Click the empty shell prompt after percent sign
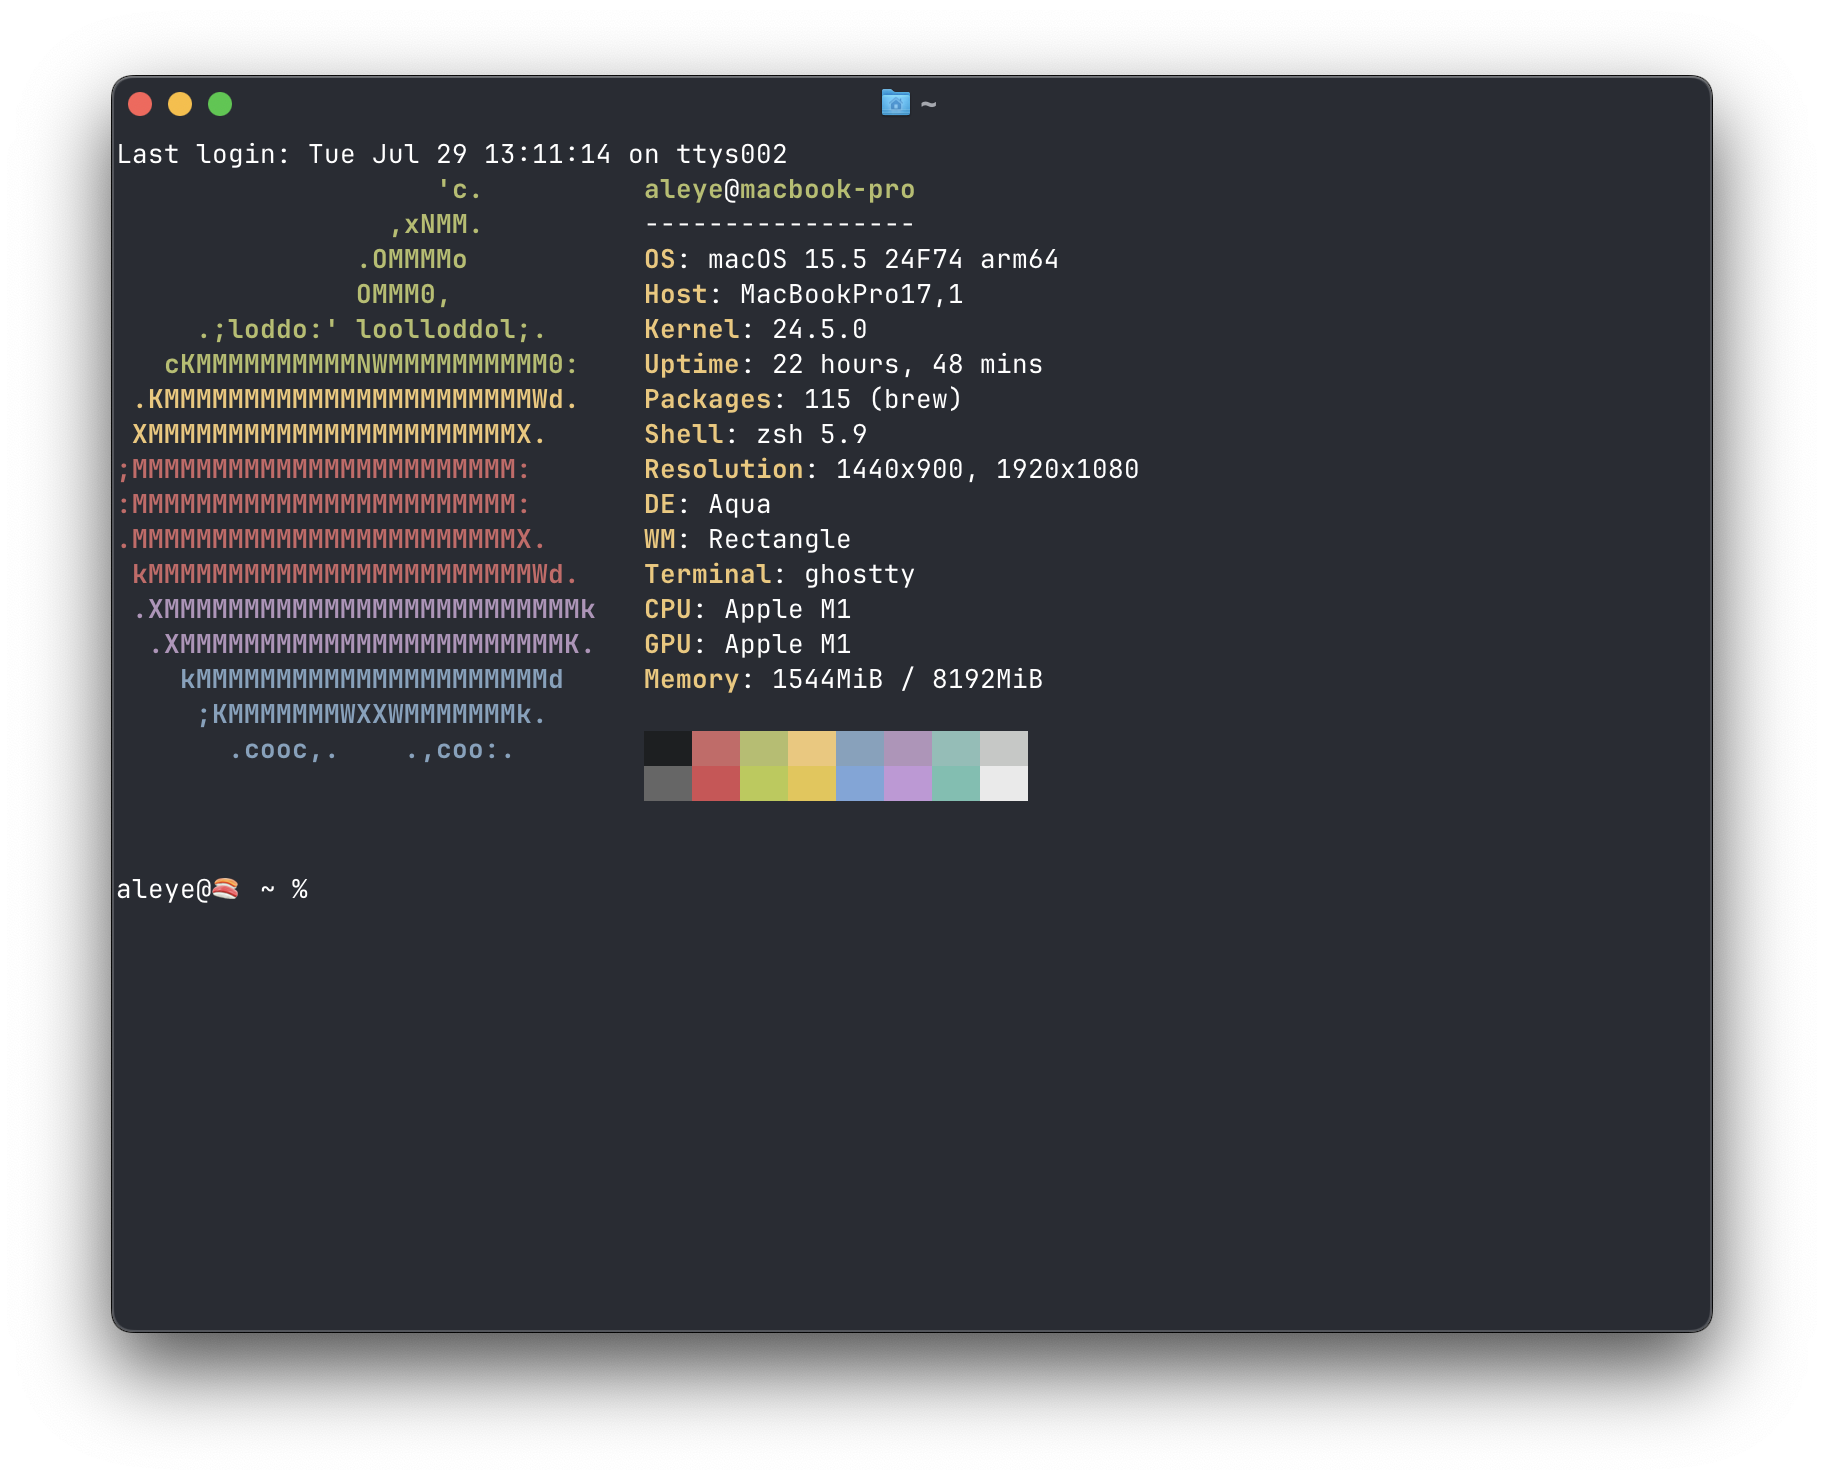 click(330, 888)
